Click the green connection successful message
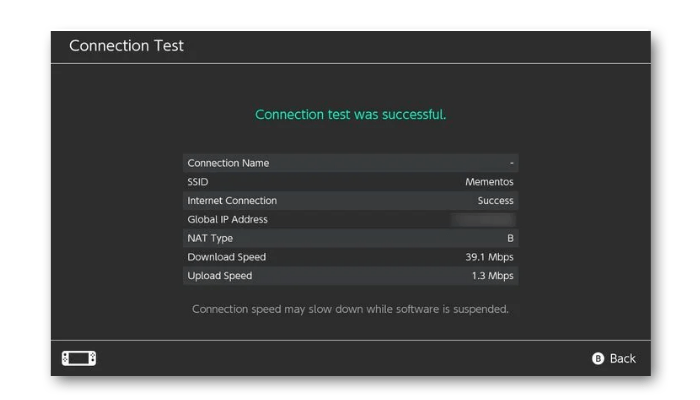The width and height of the screenshot is (700, 400). [x=350, y=114]
